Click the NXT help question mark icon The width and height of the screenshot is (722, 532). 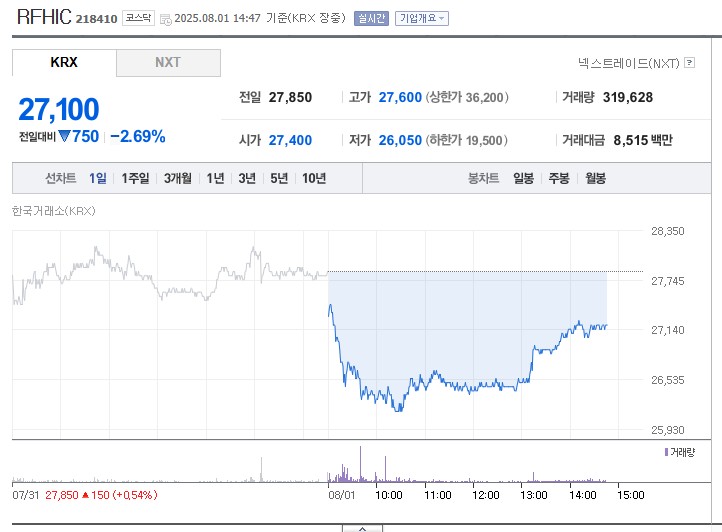point(689,63)
